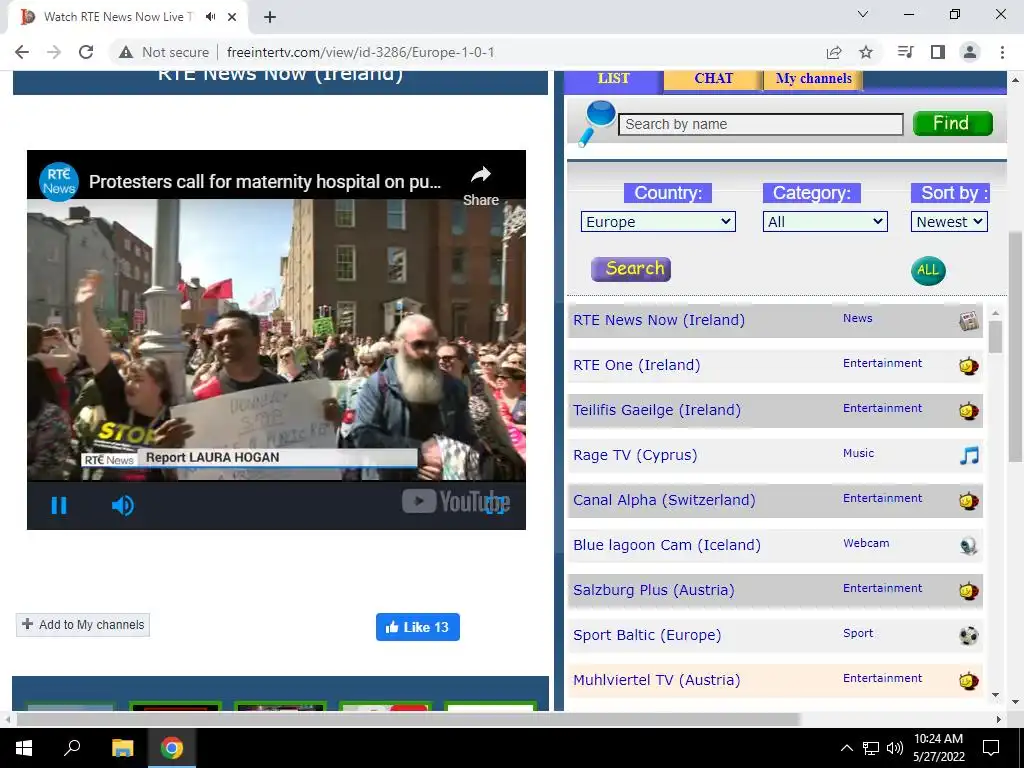1024x768 pixels.
Task: Click the Facebook Like 13 button
Action: [418, 627]
